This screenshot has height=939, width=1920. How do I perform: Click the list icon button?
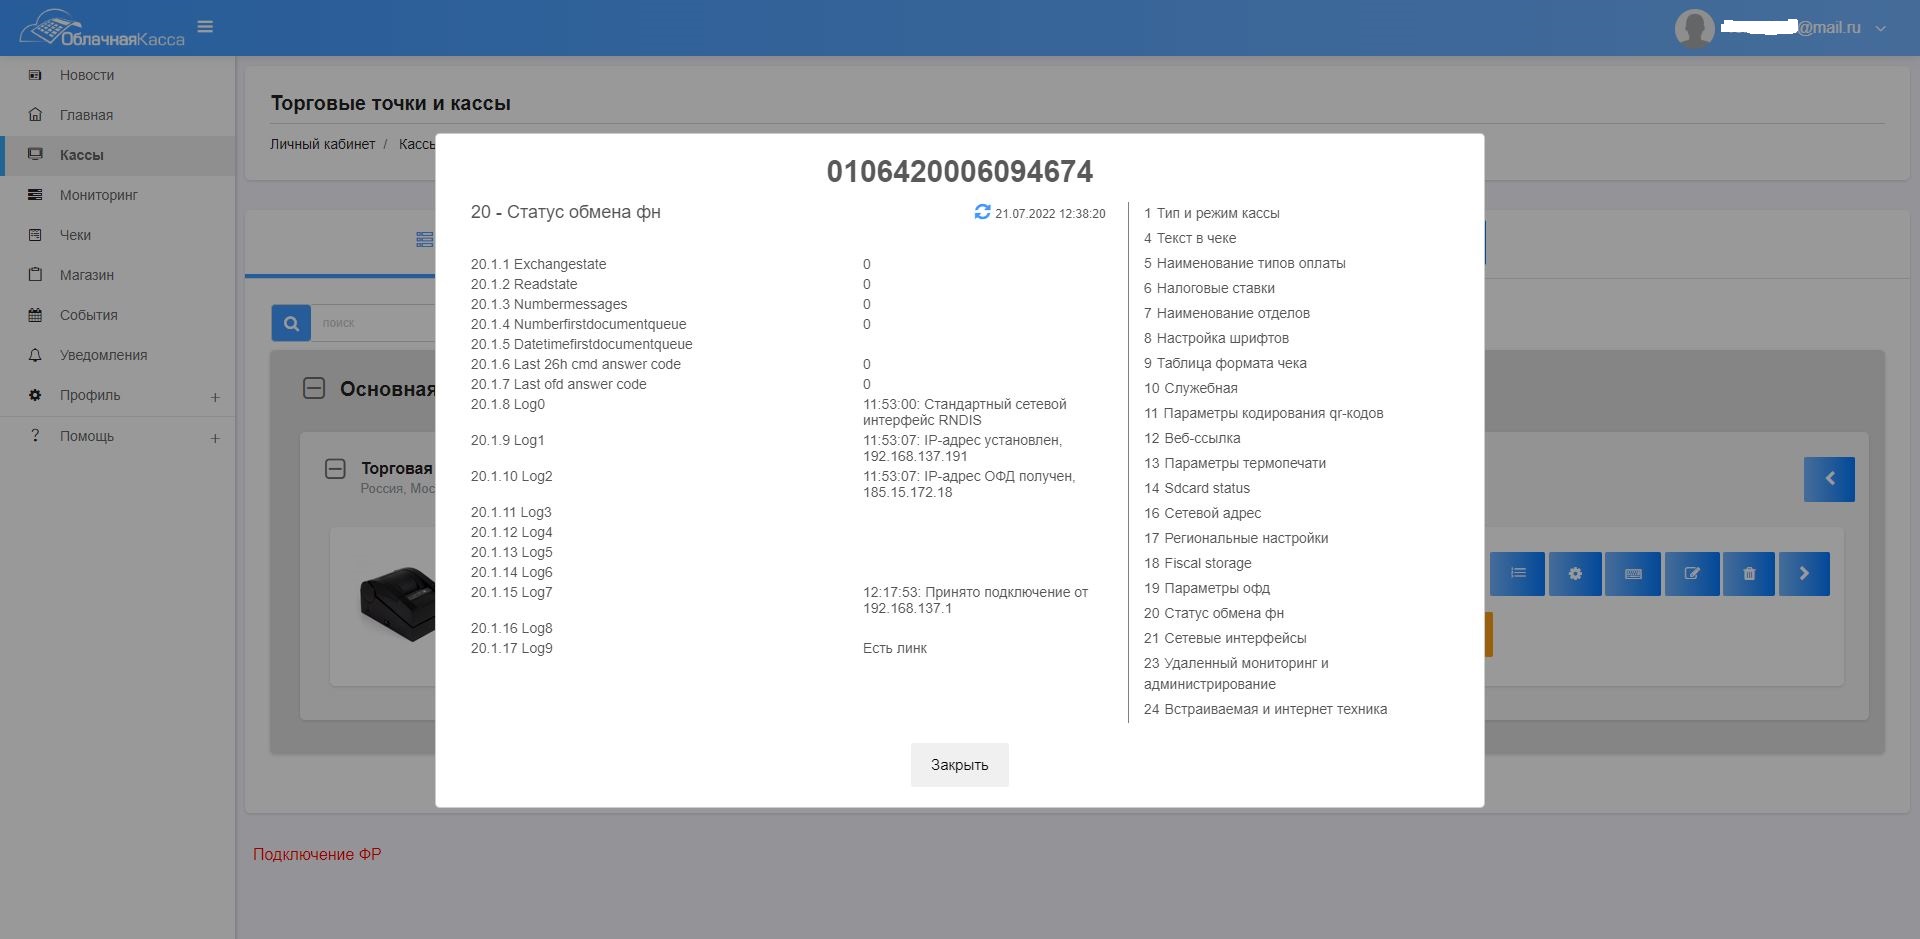click(1518, 574)
